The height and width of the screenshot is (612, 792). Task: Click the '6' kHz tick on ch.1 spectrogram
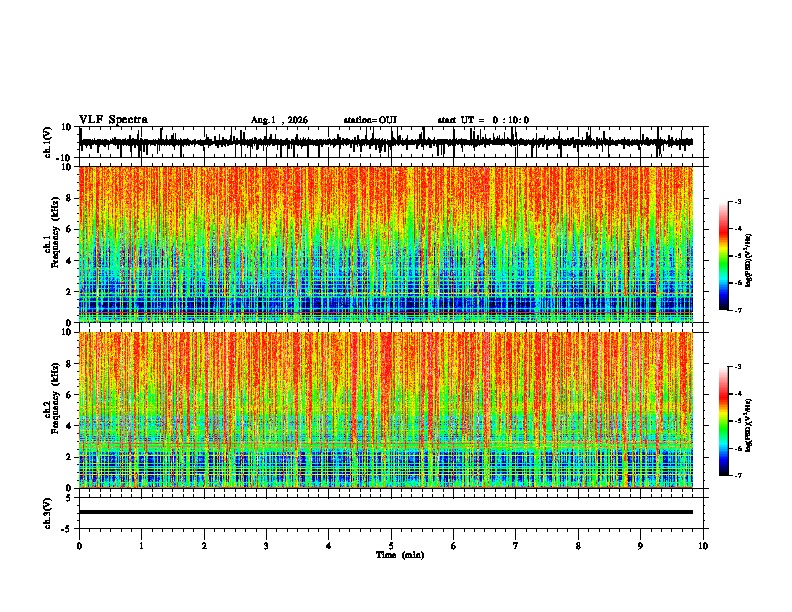(x=69, y=229)
